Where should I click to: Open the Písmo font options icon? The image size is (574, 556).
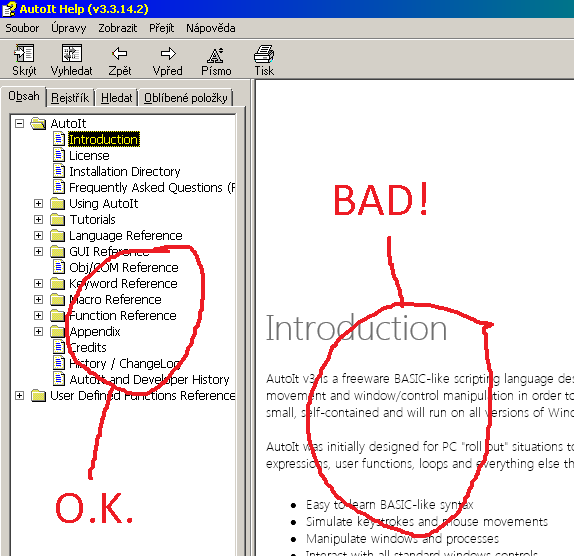tap(215, 55)
